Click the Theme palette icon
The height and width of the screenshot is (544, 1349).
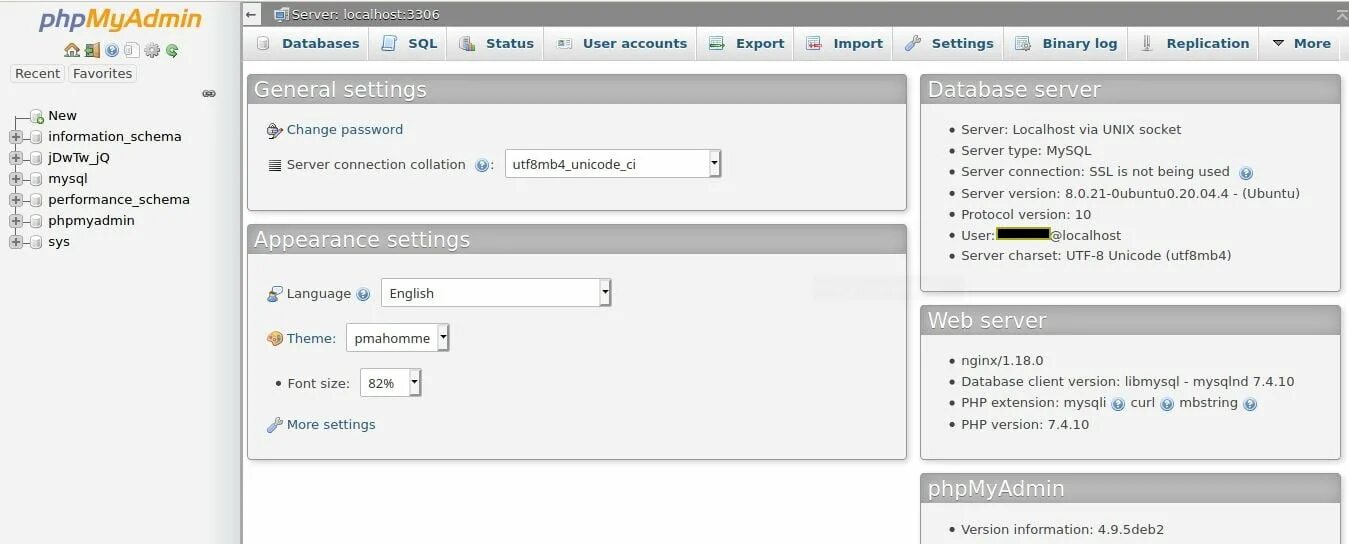point(275,339)
